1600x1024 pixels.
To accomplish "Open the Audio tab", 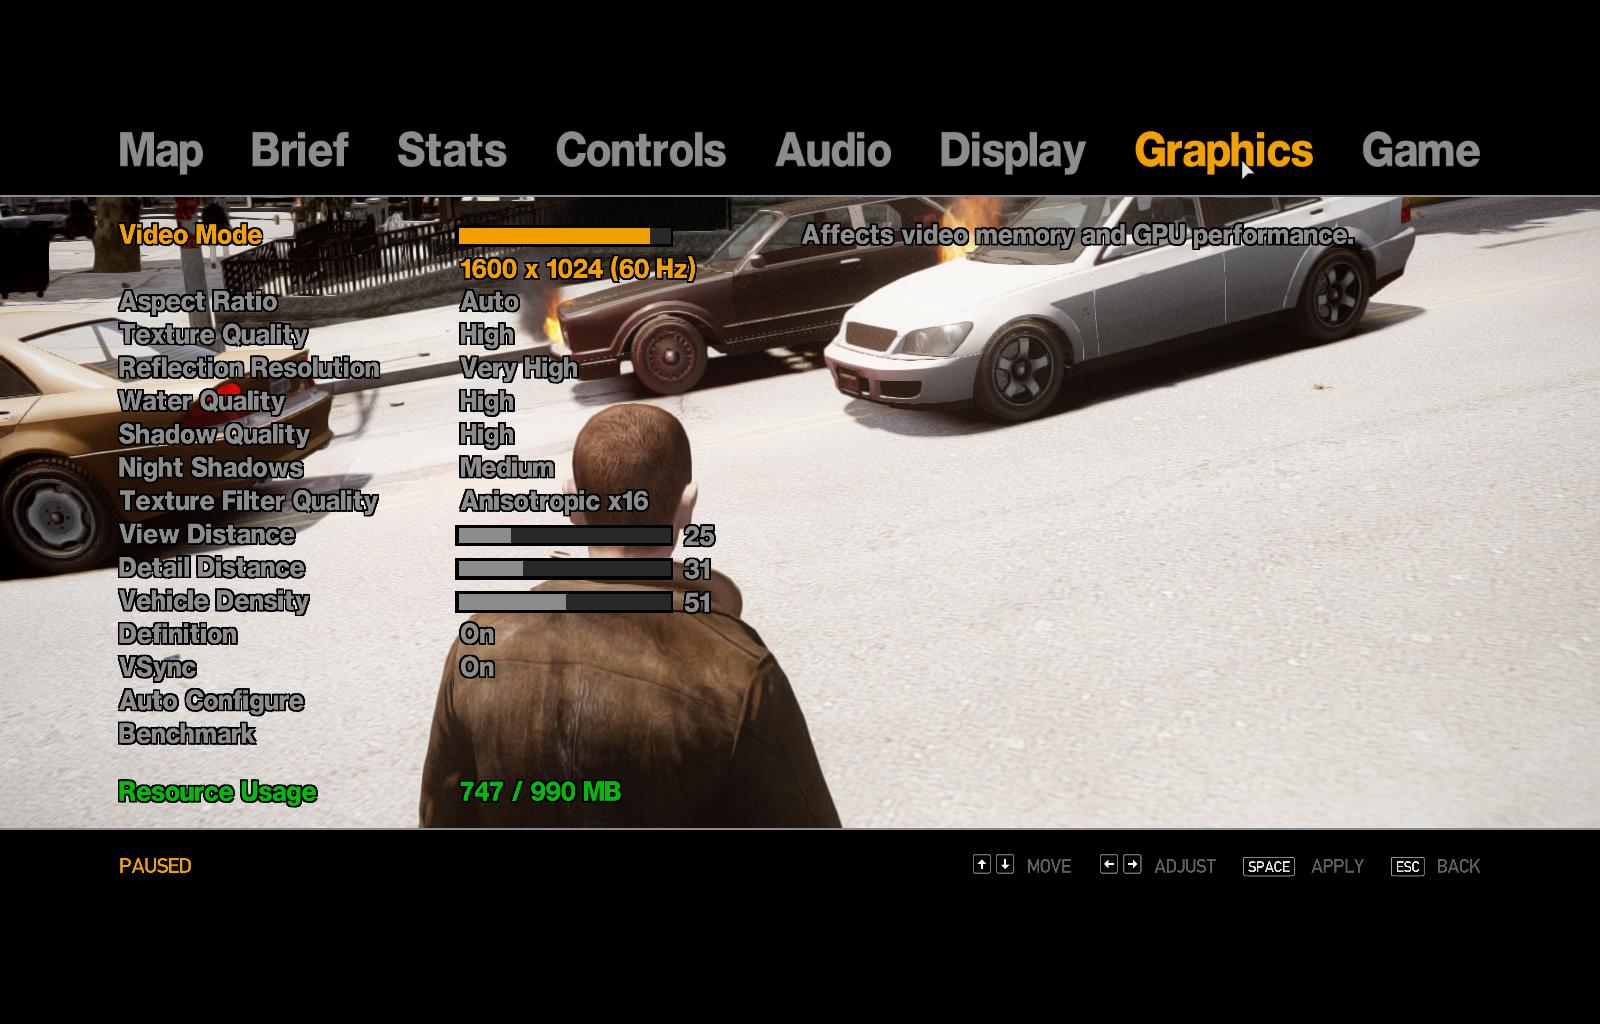I will [x=833, y=150].
